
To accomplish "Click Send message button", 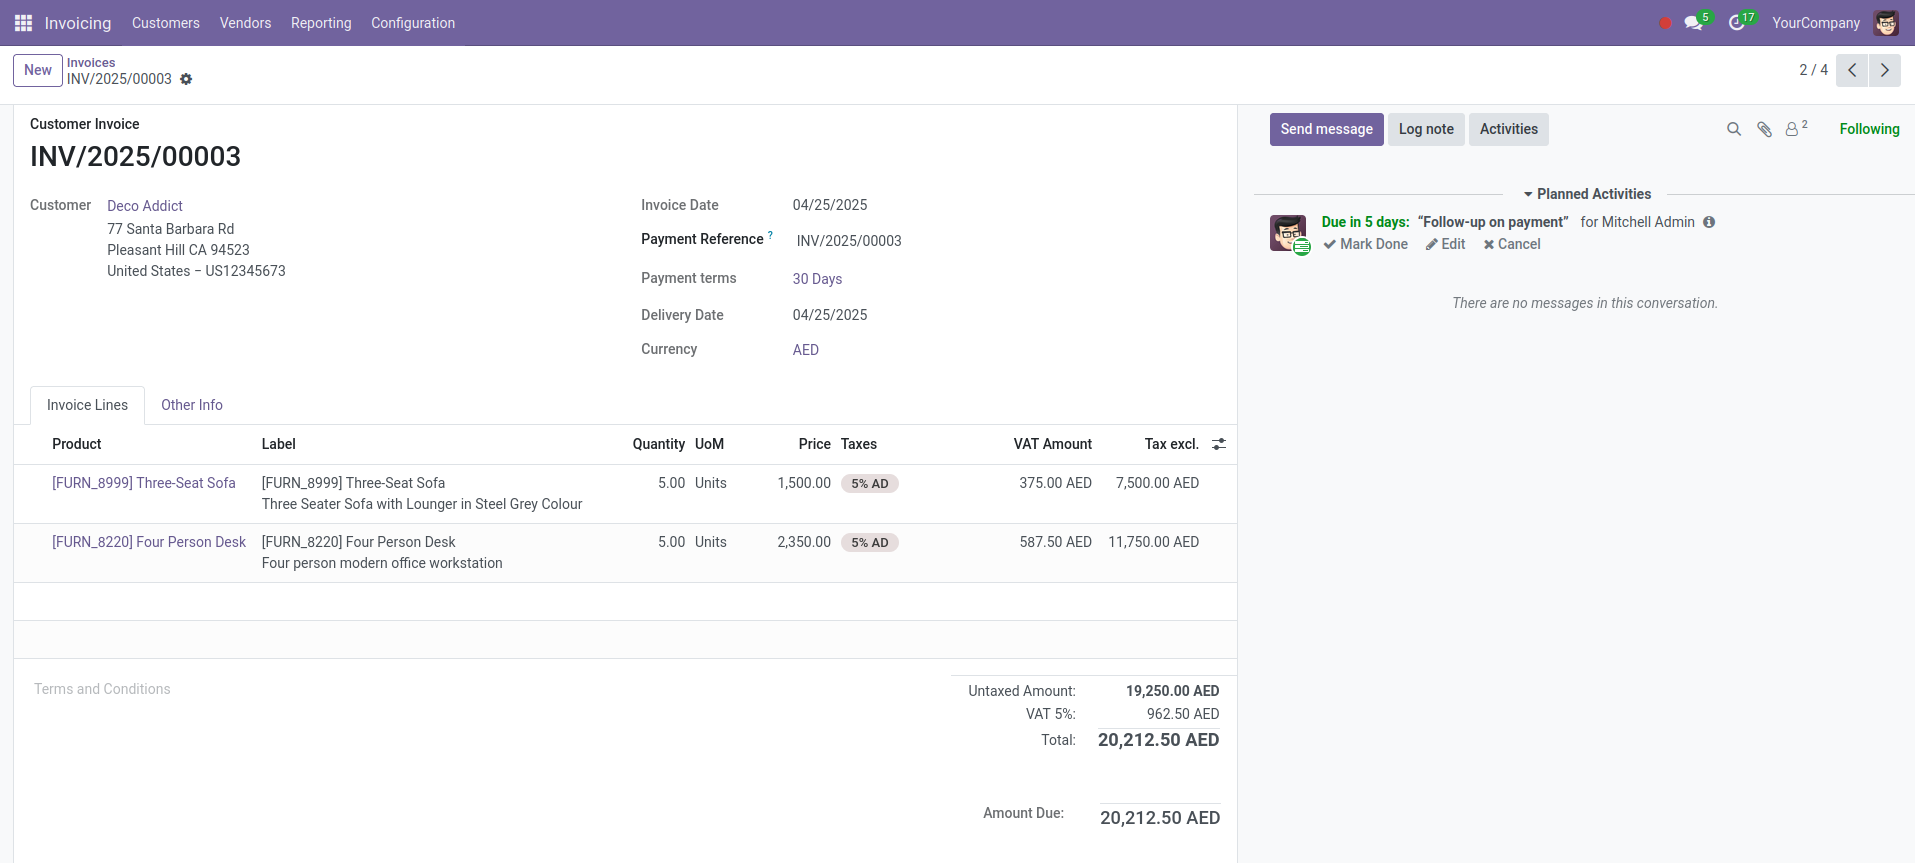I will [1327, 129].
